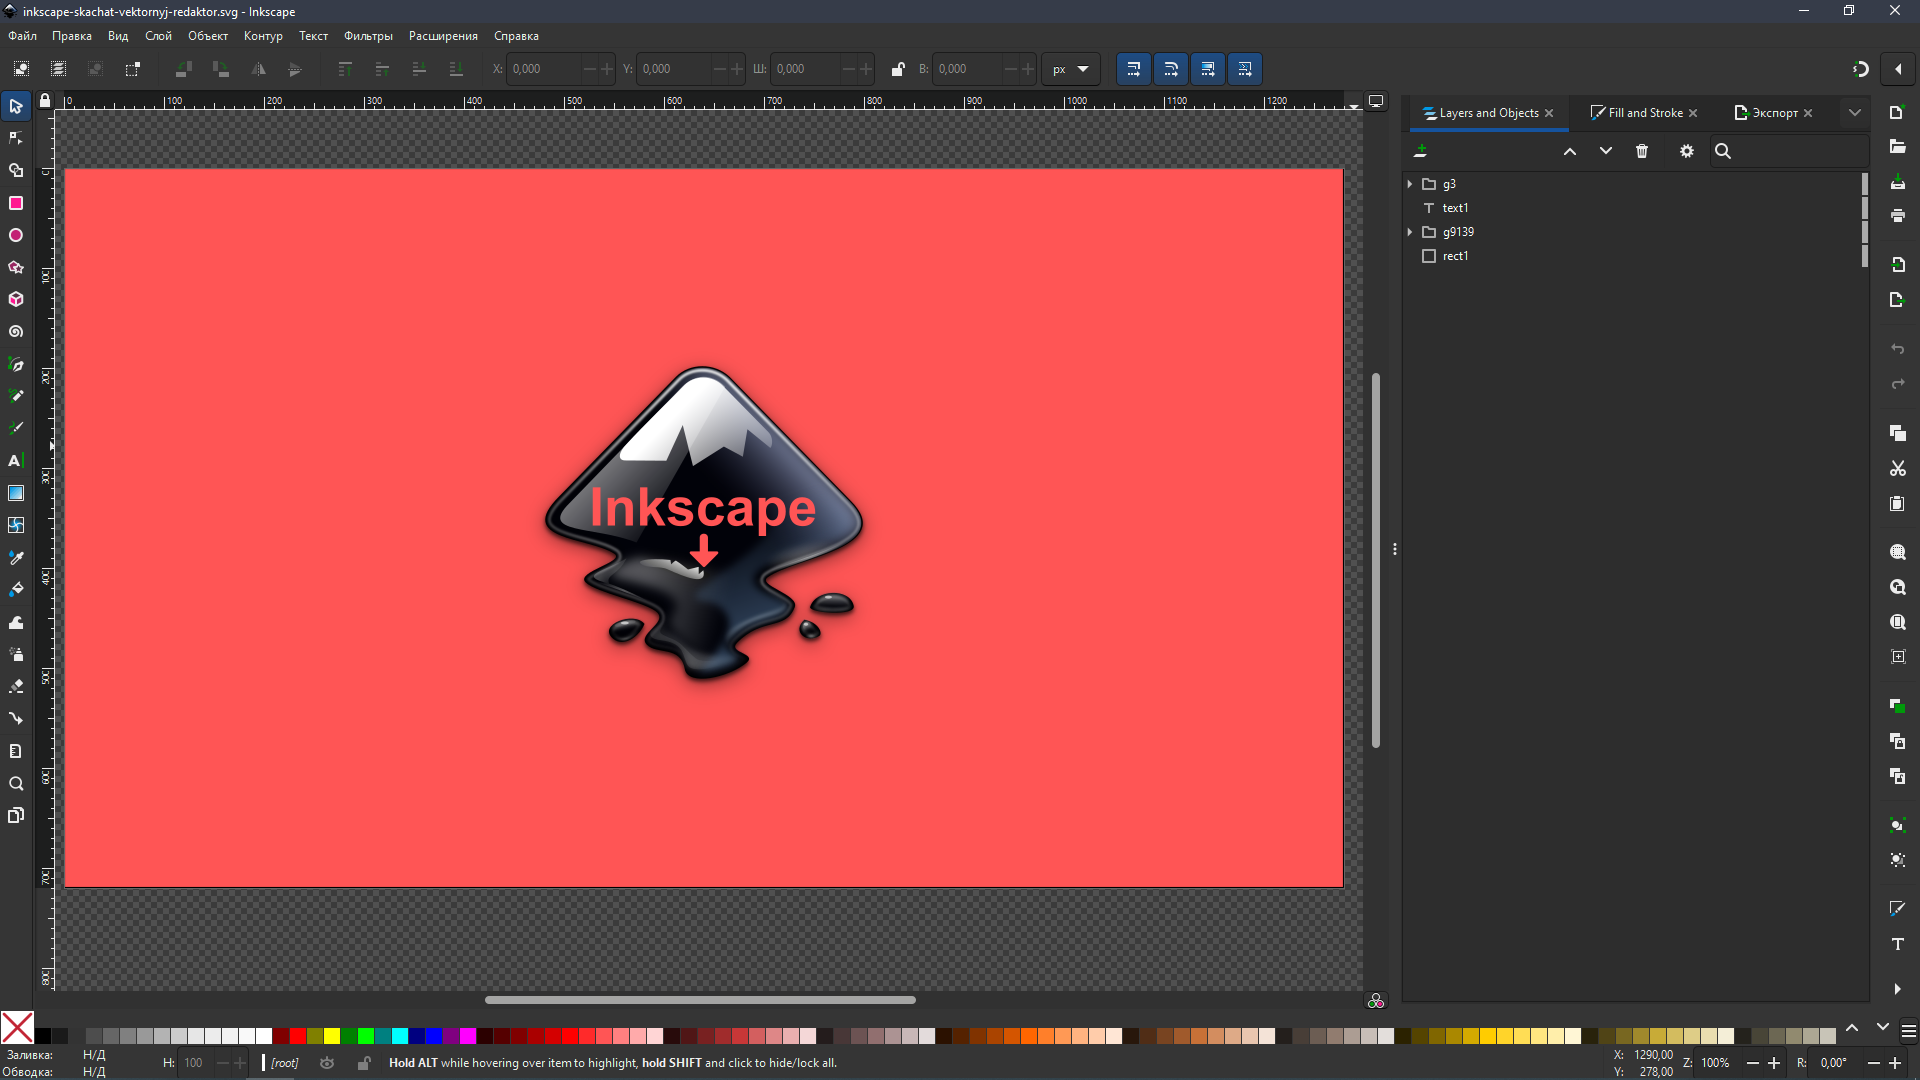
Task: Toggle scale stroke width on transform
Action: pos(1133,69)
